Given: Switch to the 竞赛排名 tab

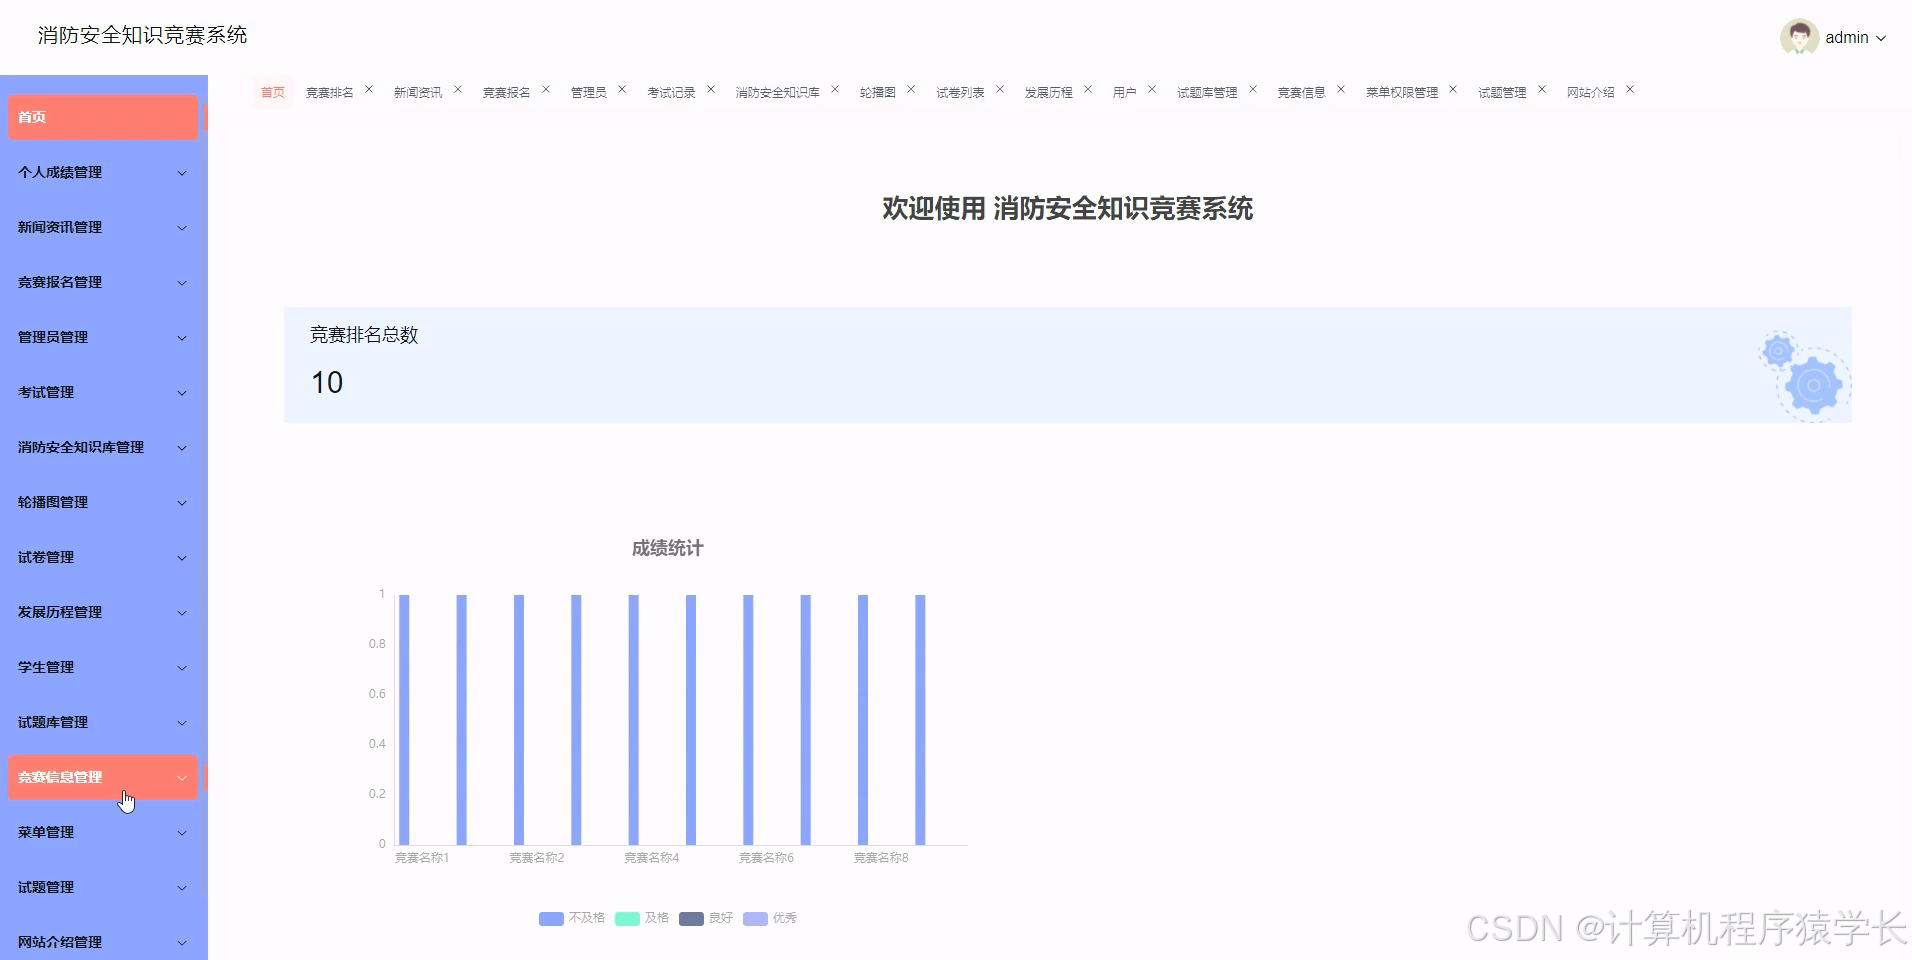Looking at the screenshot, I should point(329,92).
